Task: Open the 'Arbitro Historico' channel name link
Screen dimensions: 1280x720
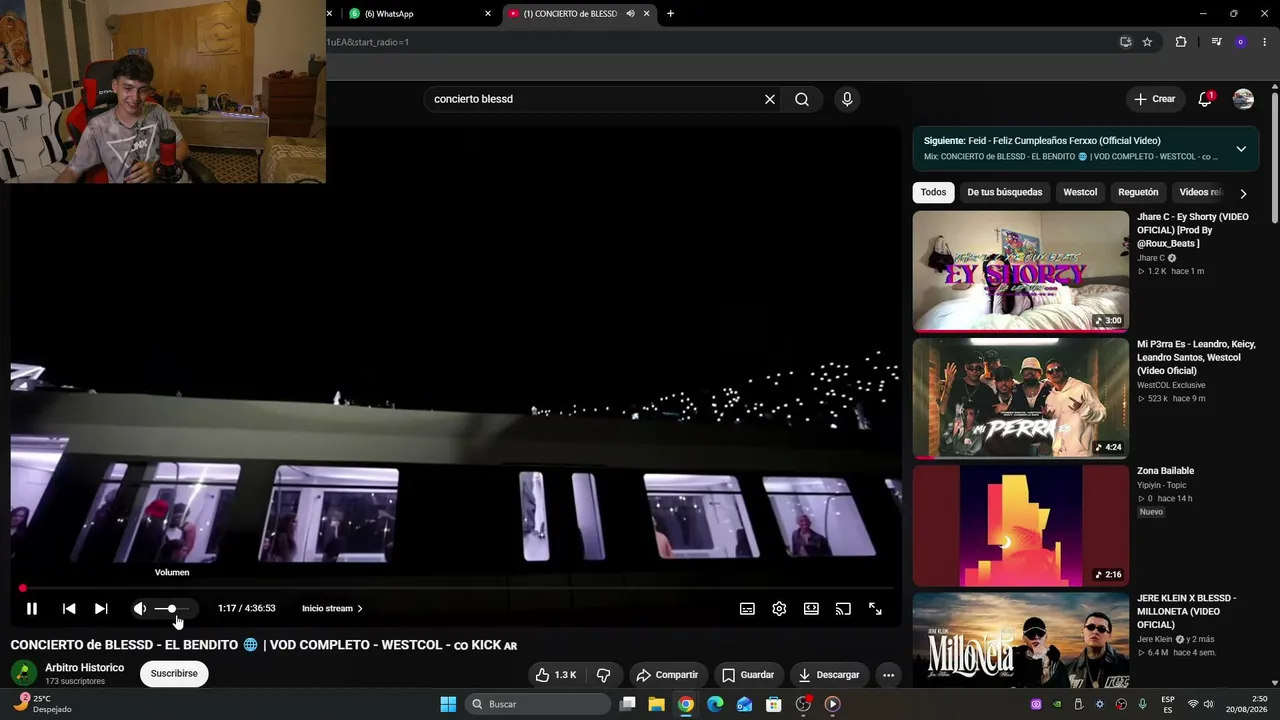Action: [x=85, y=668]
